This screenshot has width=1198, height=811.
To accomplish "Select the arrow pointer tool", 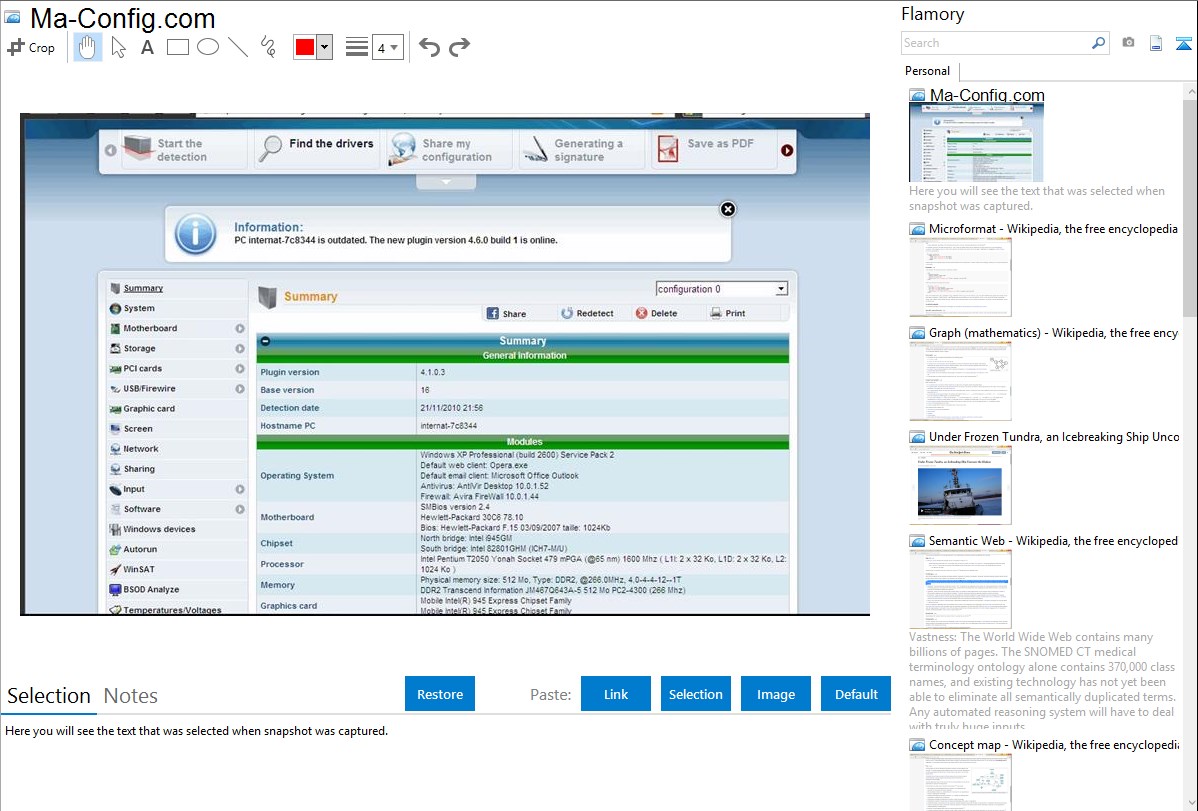I will (118, 47).
